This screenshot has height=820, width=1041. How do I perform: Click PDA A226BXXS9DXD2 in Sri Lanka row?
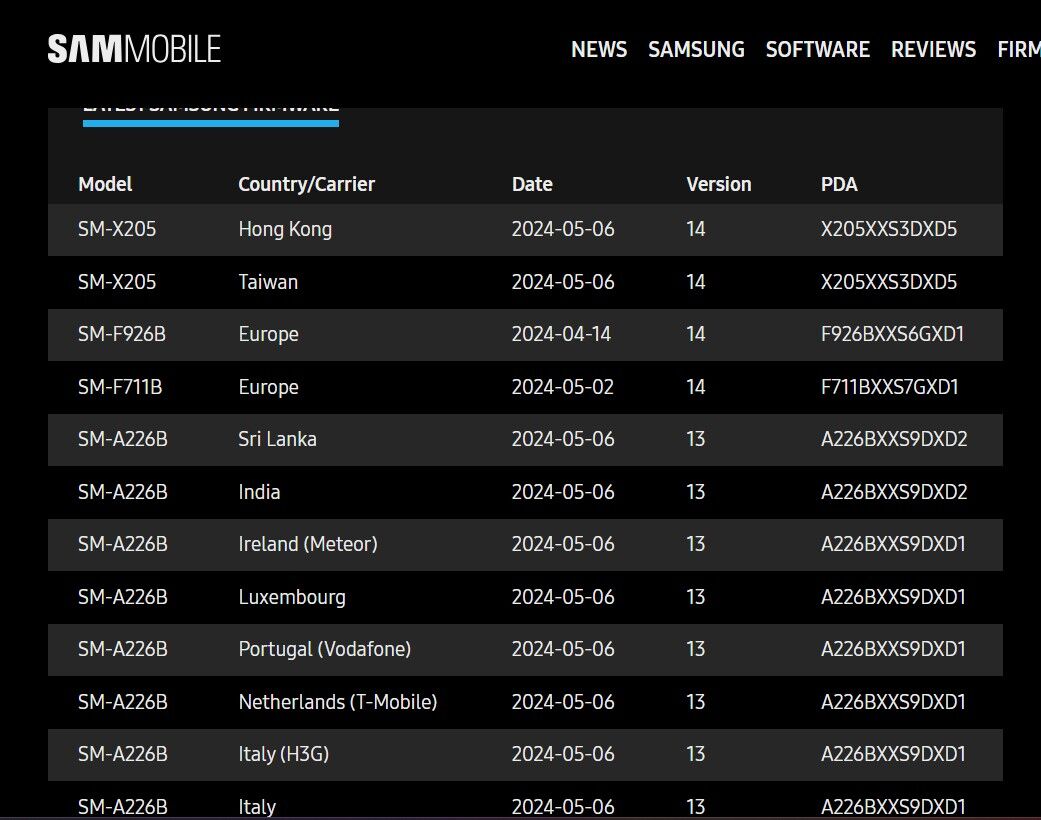click(x=894, y=439)
